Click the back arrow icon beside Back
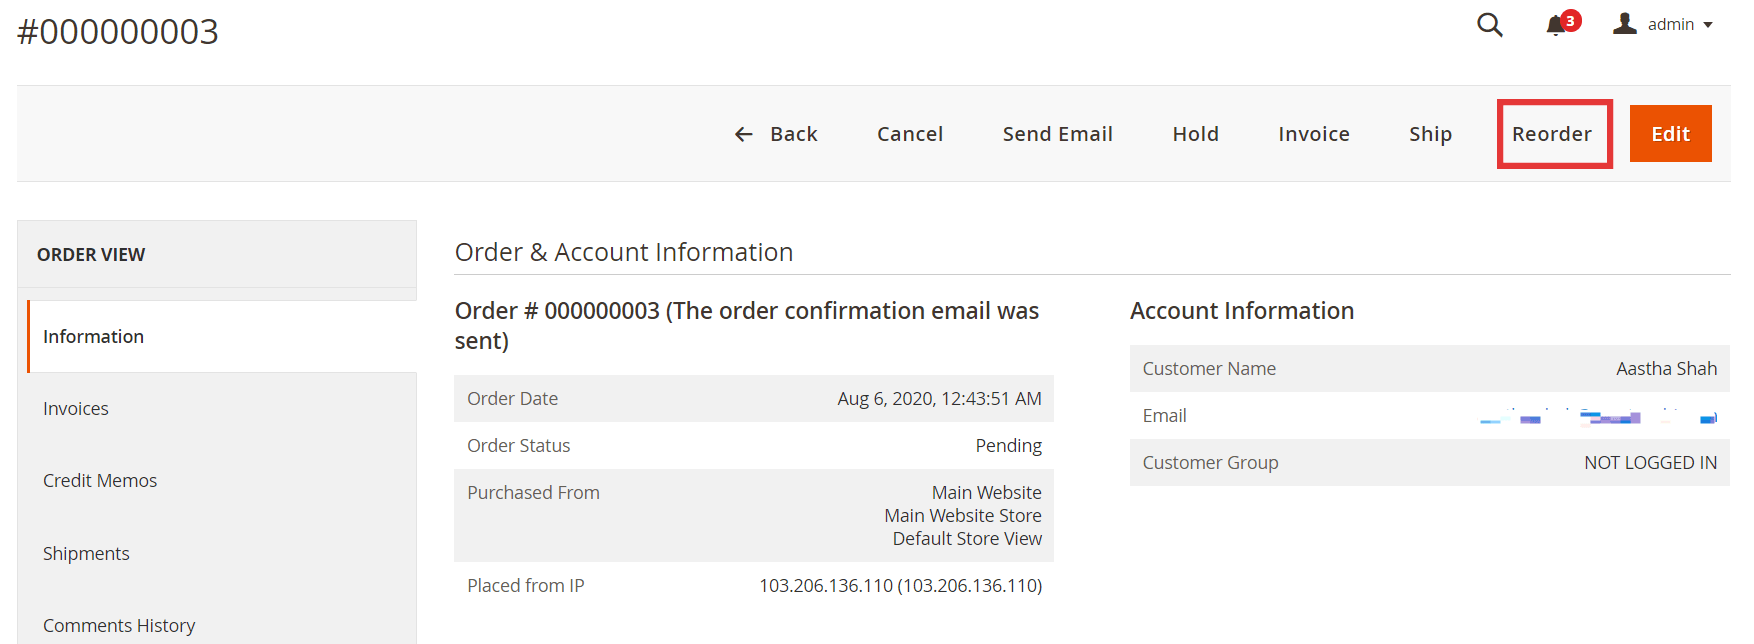1754x644 pixels. click(x=742, y=133)
